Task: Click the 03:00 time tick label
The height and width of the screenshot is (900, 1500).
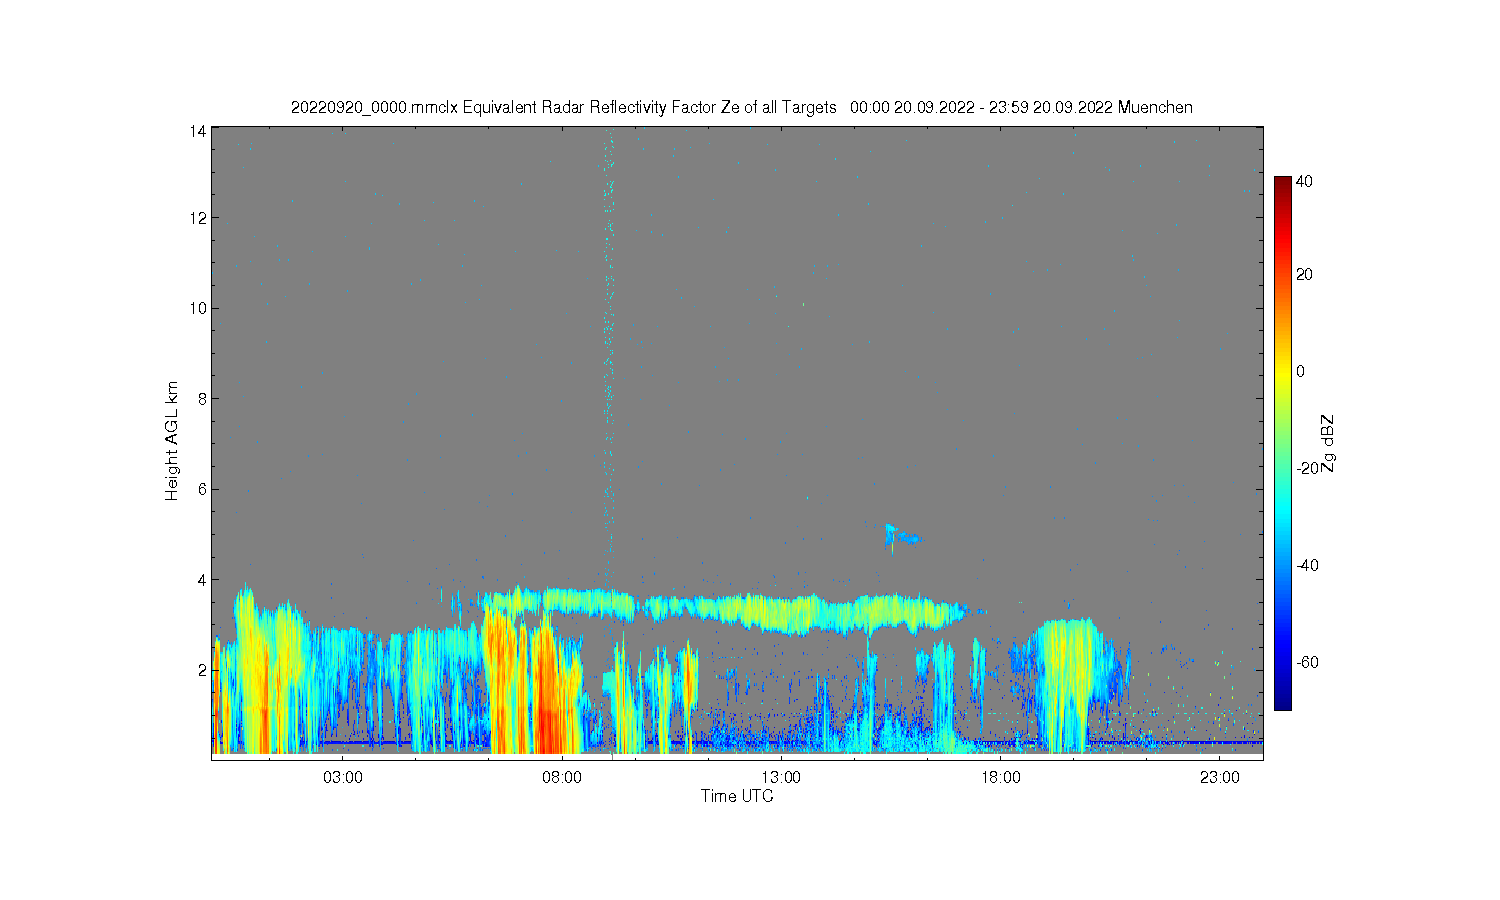Action: (x=343, y=777)
